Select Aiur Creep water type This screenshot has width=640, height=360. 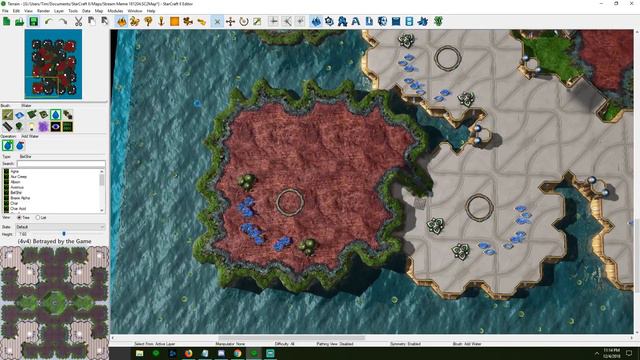click(x=19, y=177)
